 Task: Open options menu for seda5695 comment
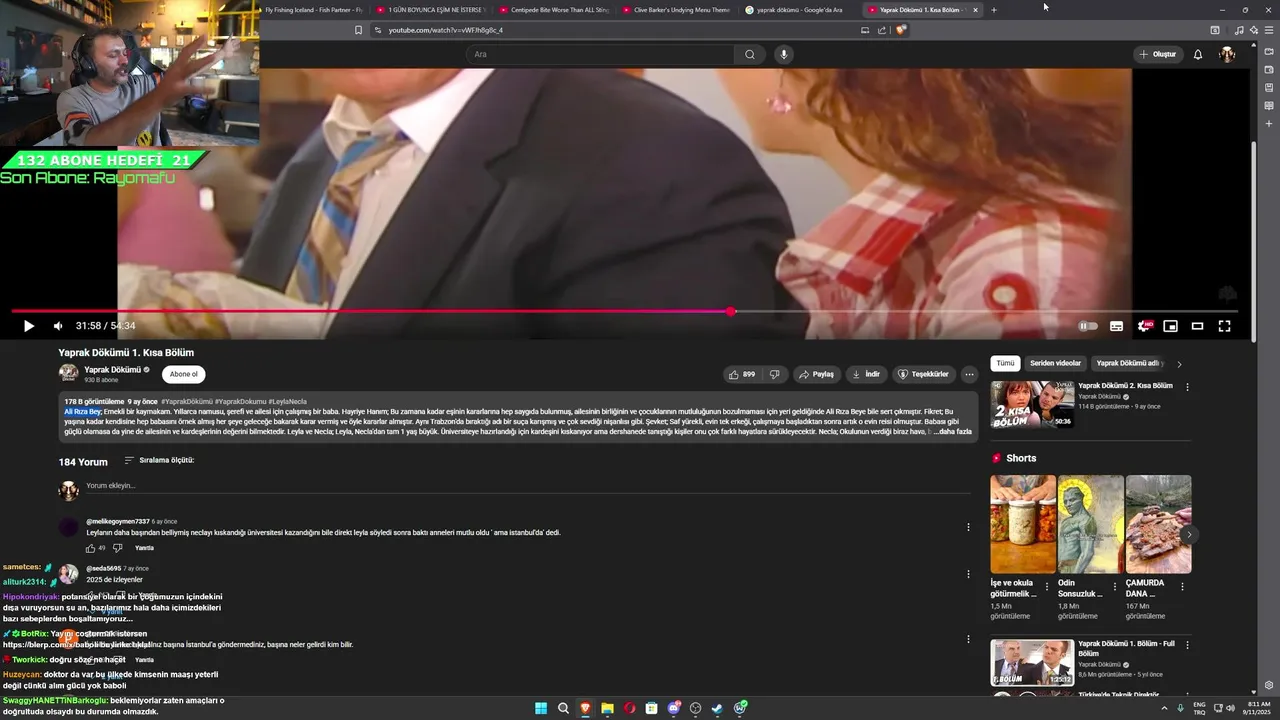[x=968, y=574]
